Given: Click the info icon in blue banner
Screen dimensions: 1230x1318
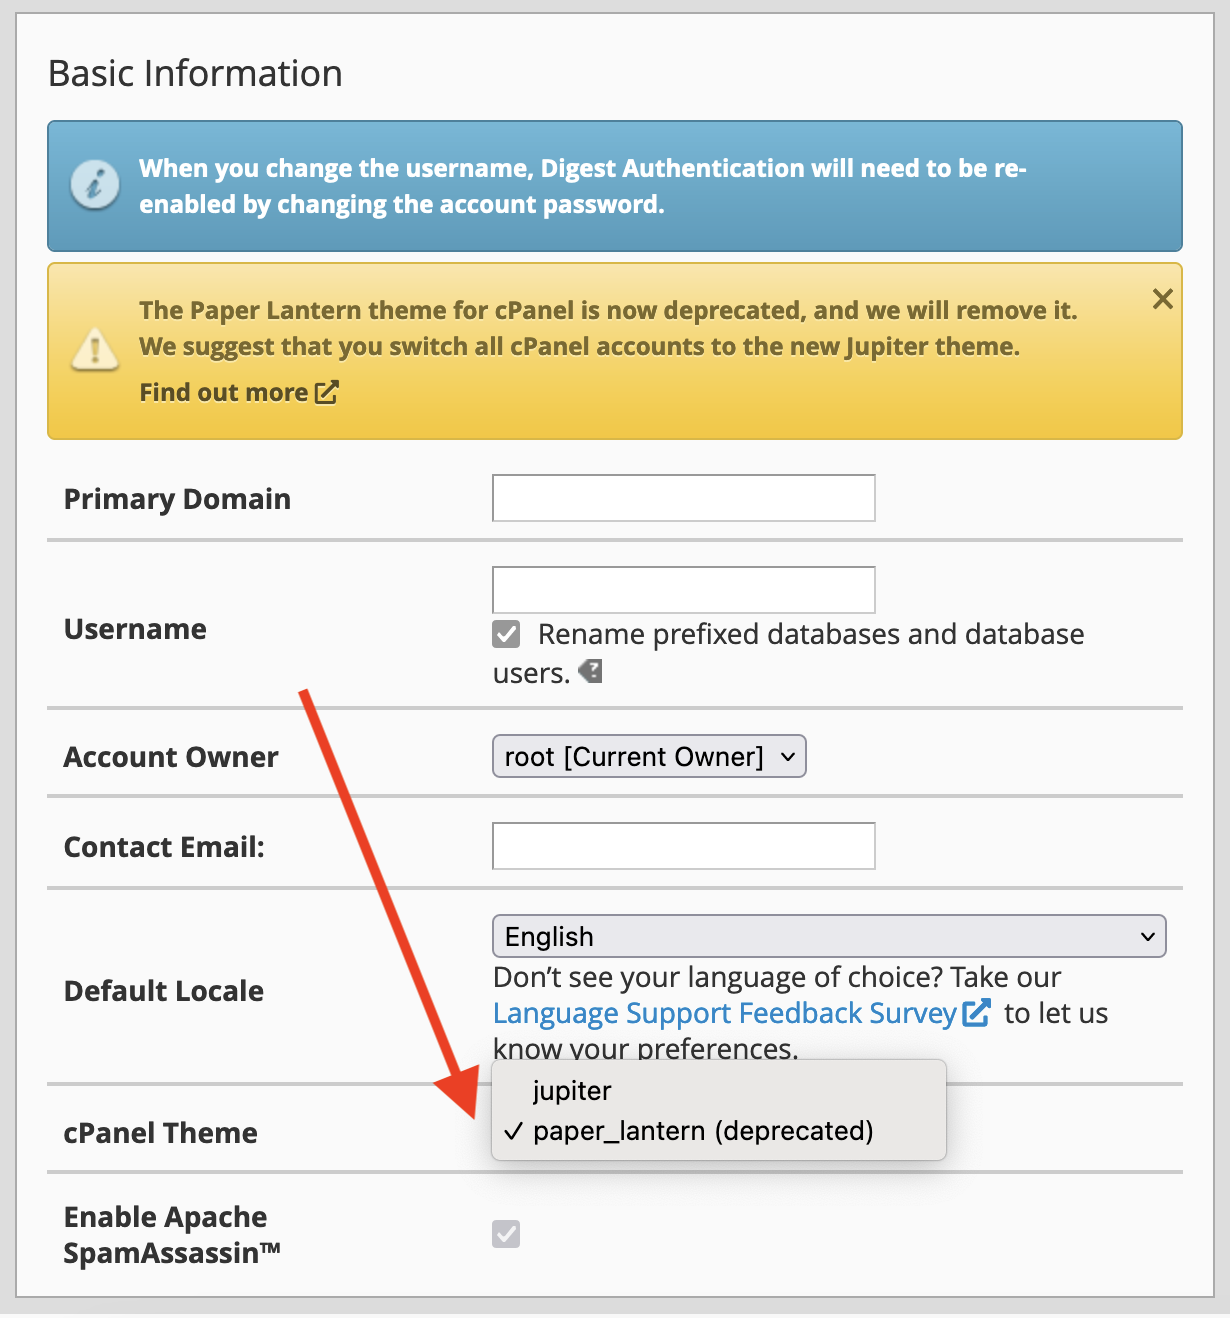Looking at the screenshot, I should coord(95,185).
